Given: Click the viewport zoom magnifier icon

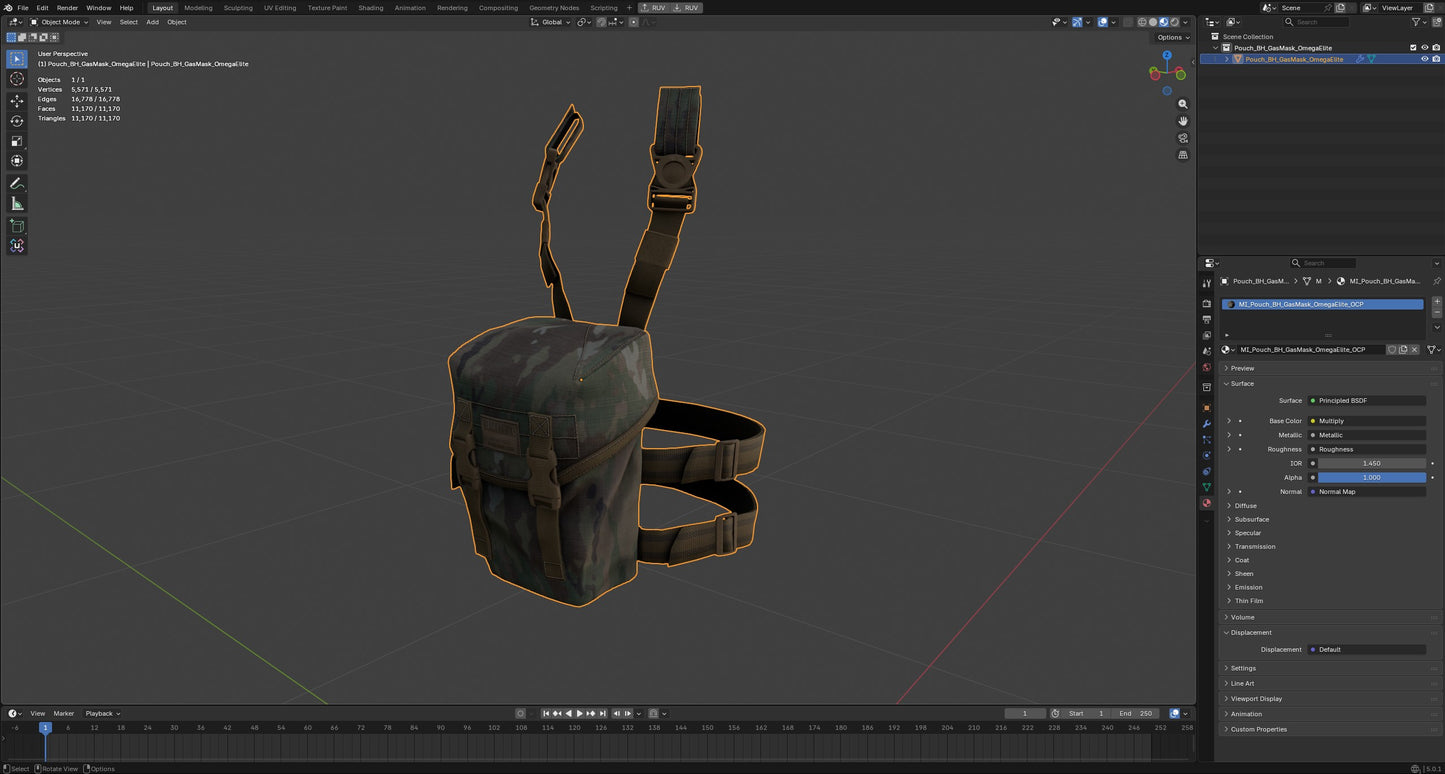Looking at the screenshot, I should click(x=1183, y=104).
